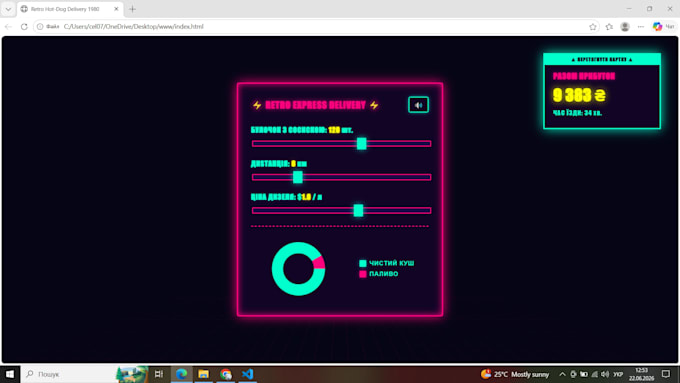Click the diesel price slider handle
The width and height of the screenshot is (680, 383).
358,210
